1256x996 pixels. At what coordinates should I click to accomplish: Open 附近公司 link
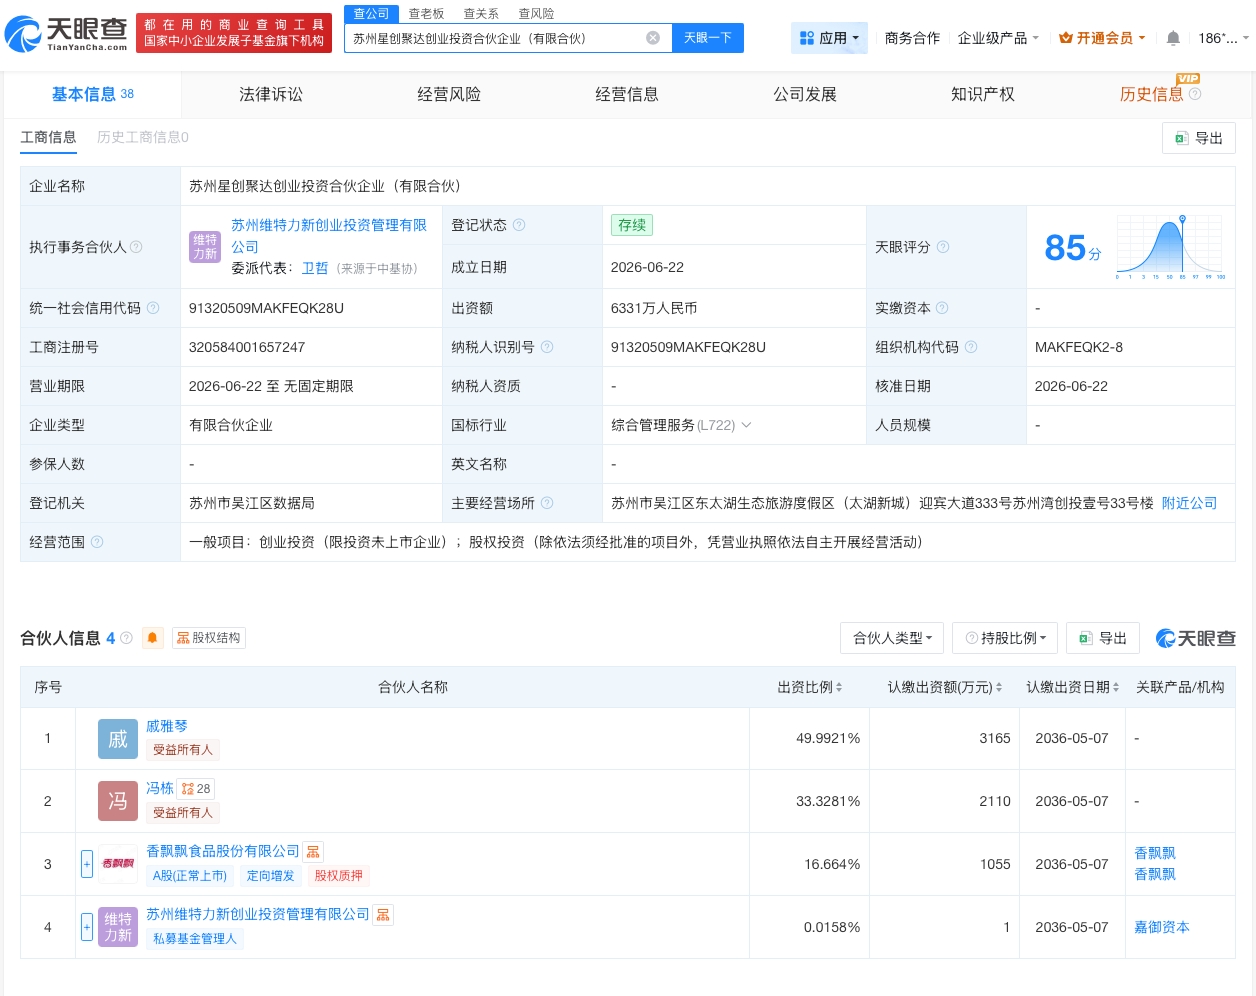coord(1190,503)
